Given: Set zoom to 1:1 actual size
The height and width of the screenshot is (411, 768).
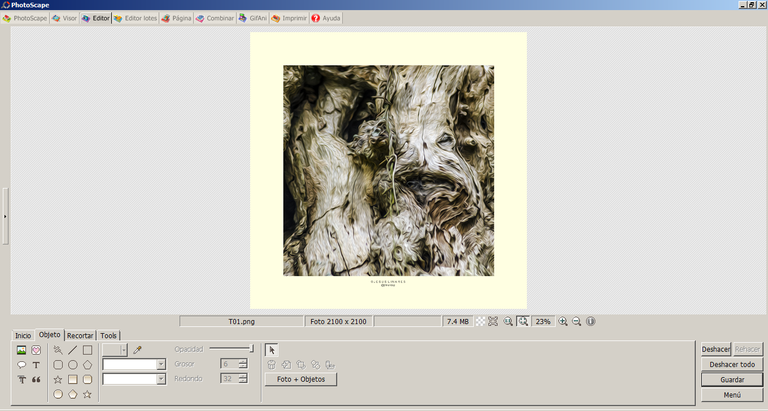Looking at the screenshot, I should (508, 321).
